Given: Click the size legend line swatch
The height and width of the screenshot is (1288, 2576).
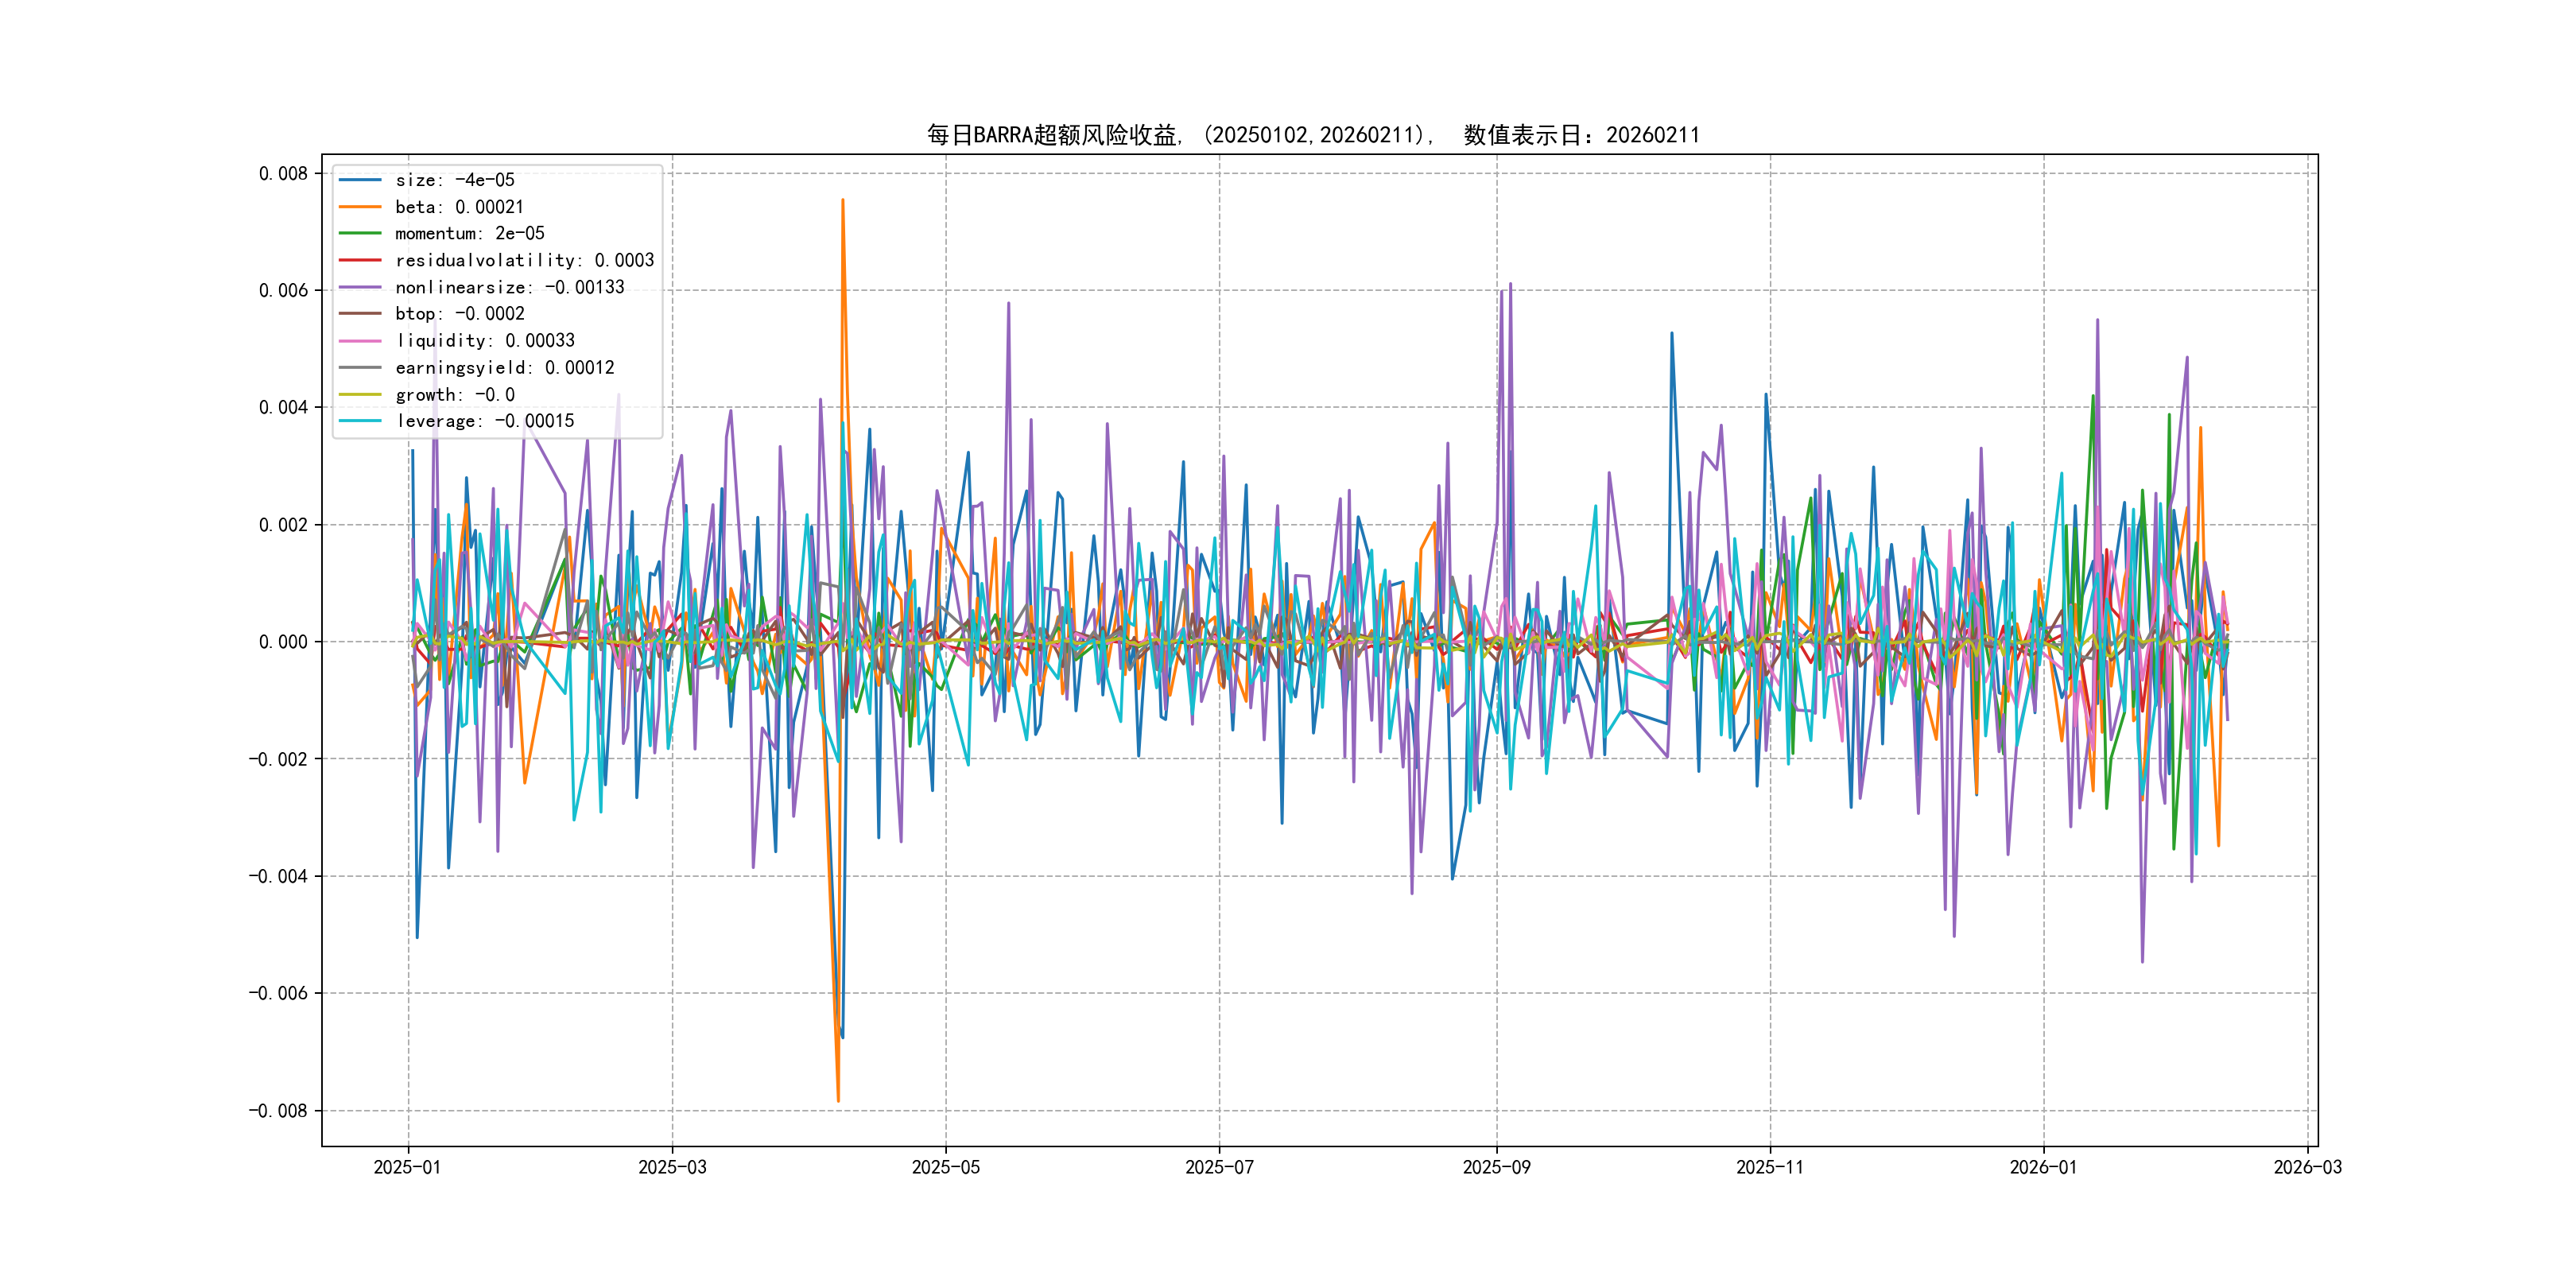Looking at the screenshot, I should coord(360,180).
